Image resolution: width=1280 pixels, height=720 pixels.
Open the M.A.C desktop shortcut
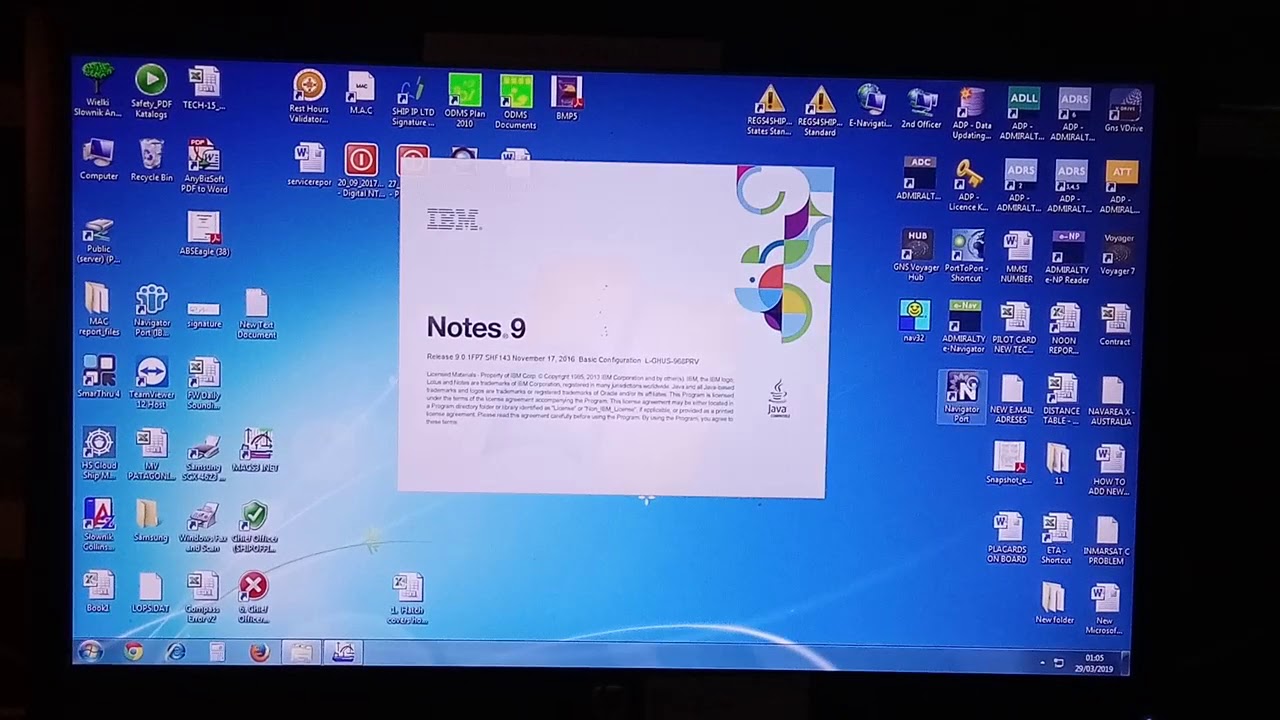pos(361,93)
